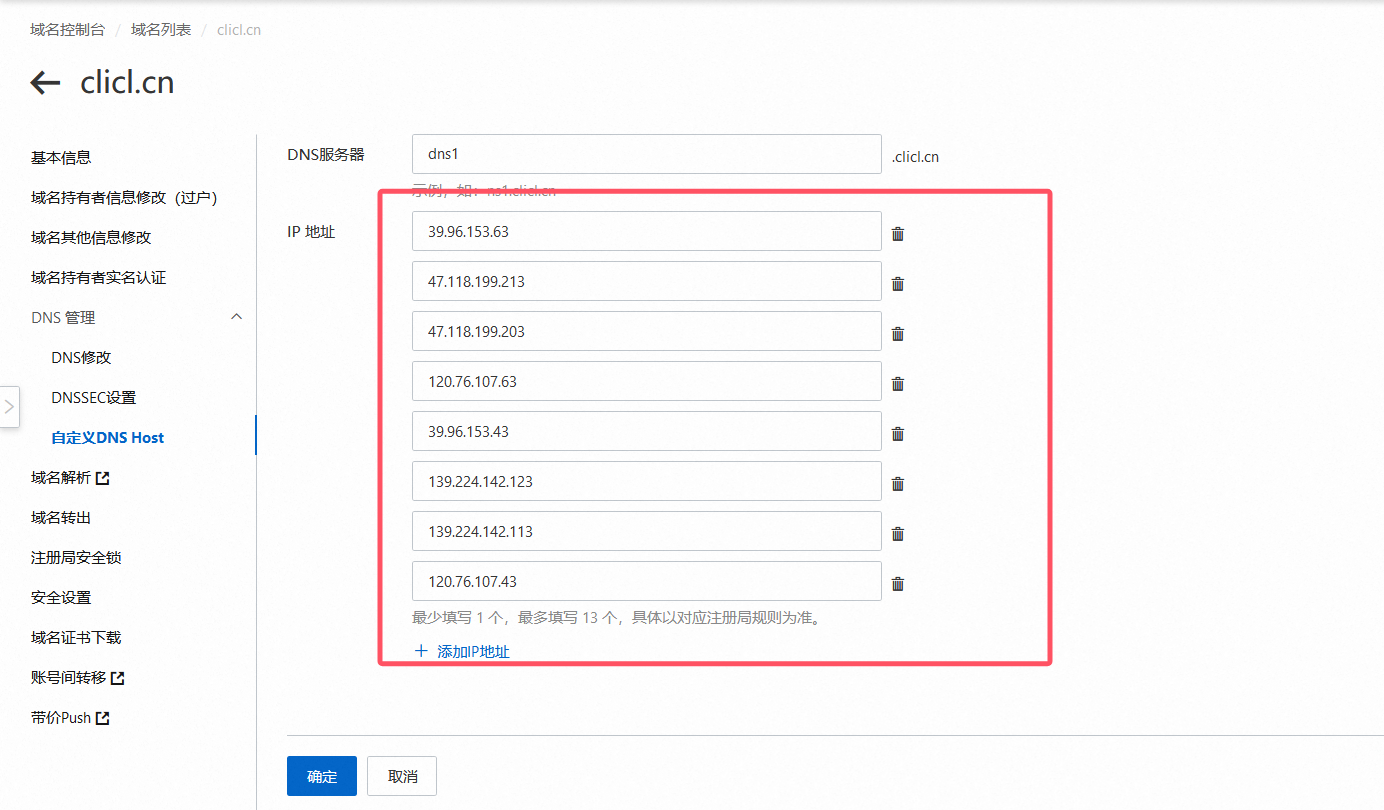Expand the collapsed left side panel arrow
The width and height of the screenshot is (1384, 810).
tap(9, 407)
